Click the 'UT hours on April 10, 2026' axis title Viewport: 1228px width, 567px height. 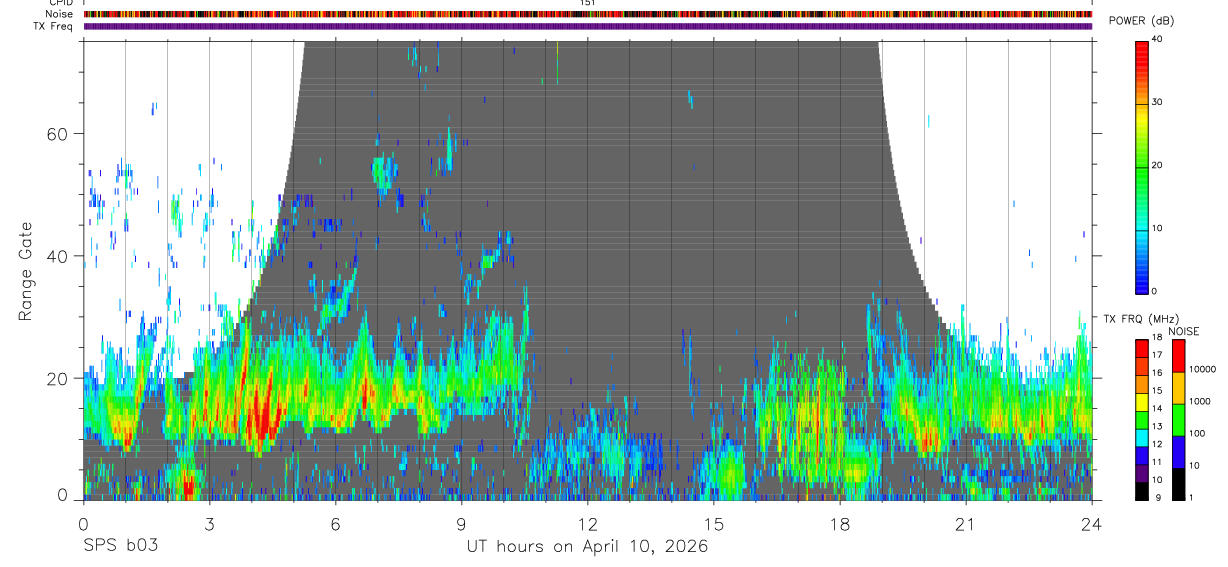pos(587,547)
